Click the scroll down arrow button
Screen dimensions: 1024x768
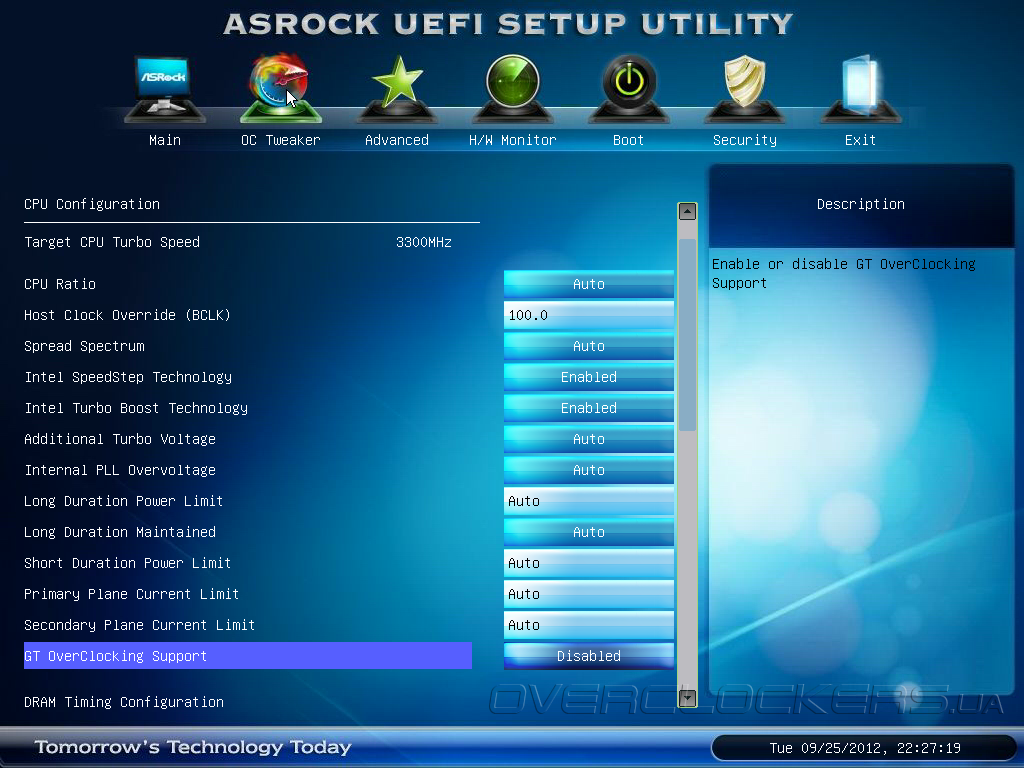(x=687, y=698)
